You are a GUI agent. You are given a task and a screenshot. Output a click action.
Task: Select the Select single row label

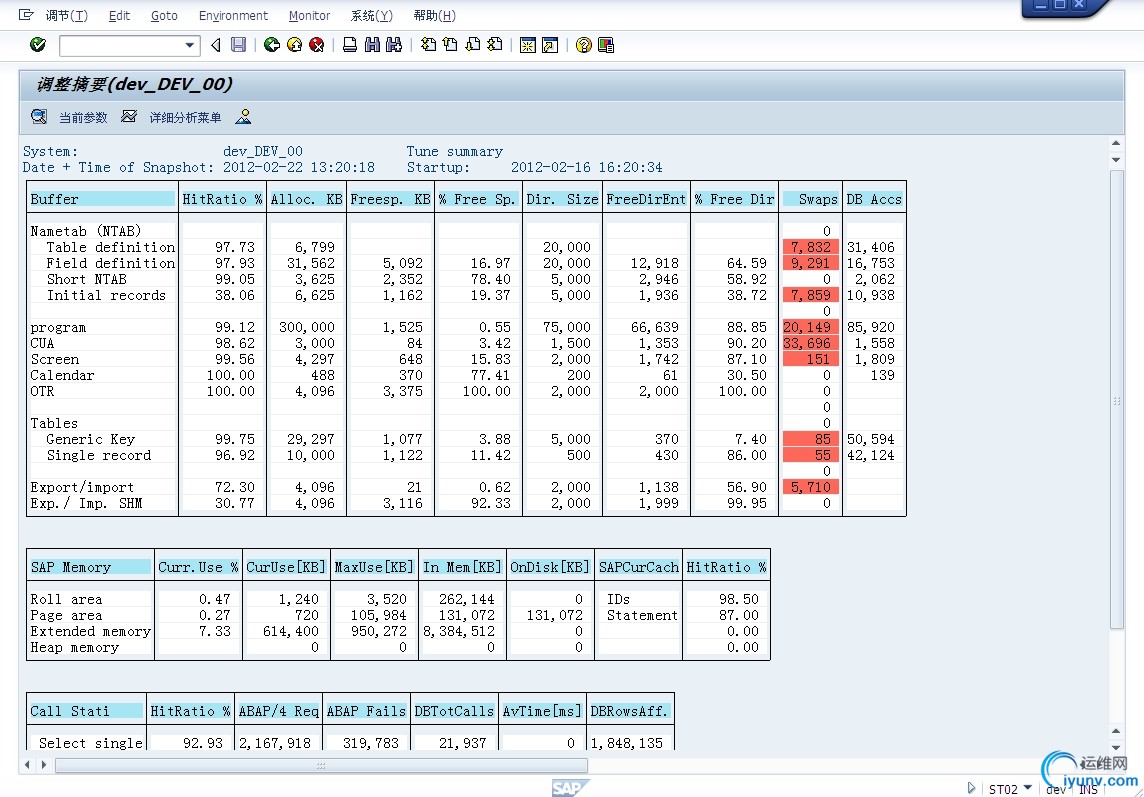(90, 743)
